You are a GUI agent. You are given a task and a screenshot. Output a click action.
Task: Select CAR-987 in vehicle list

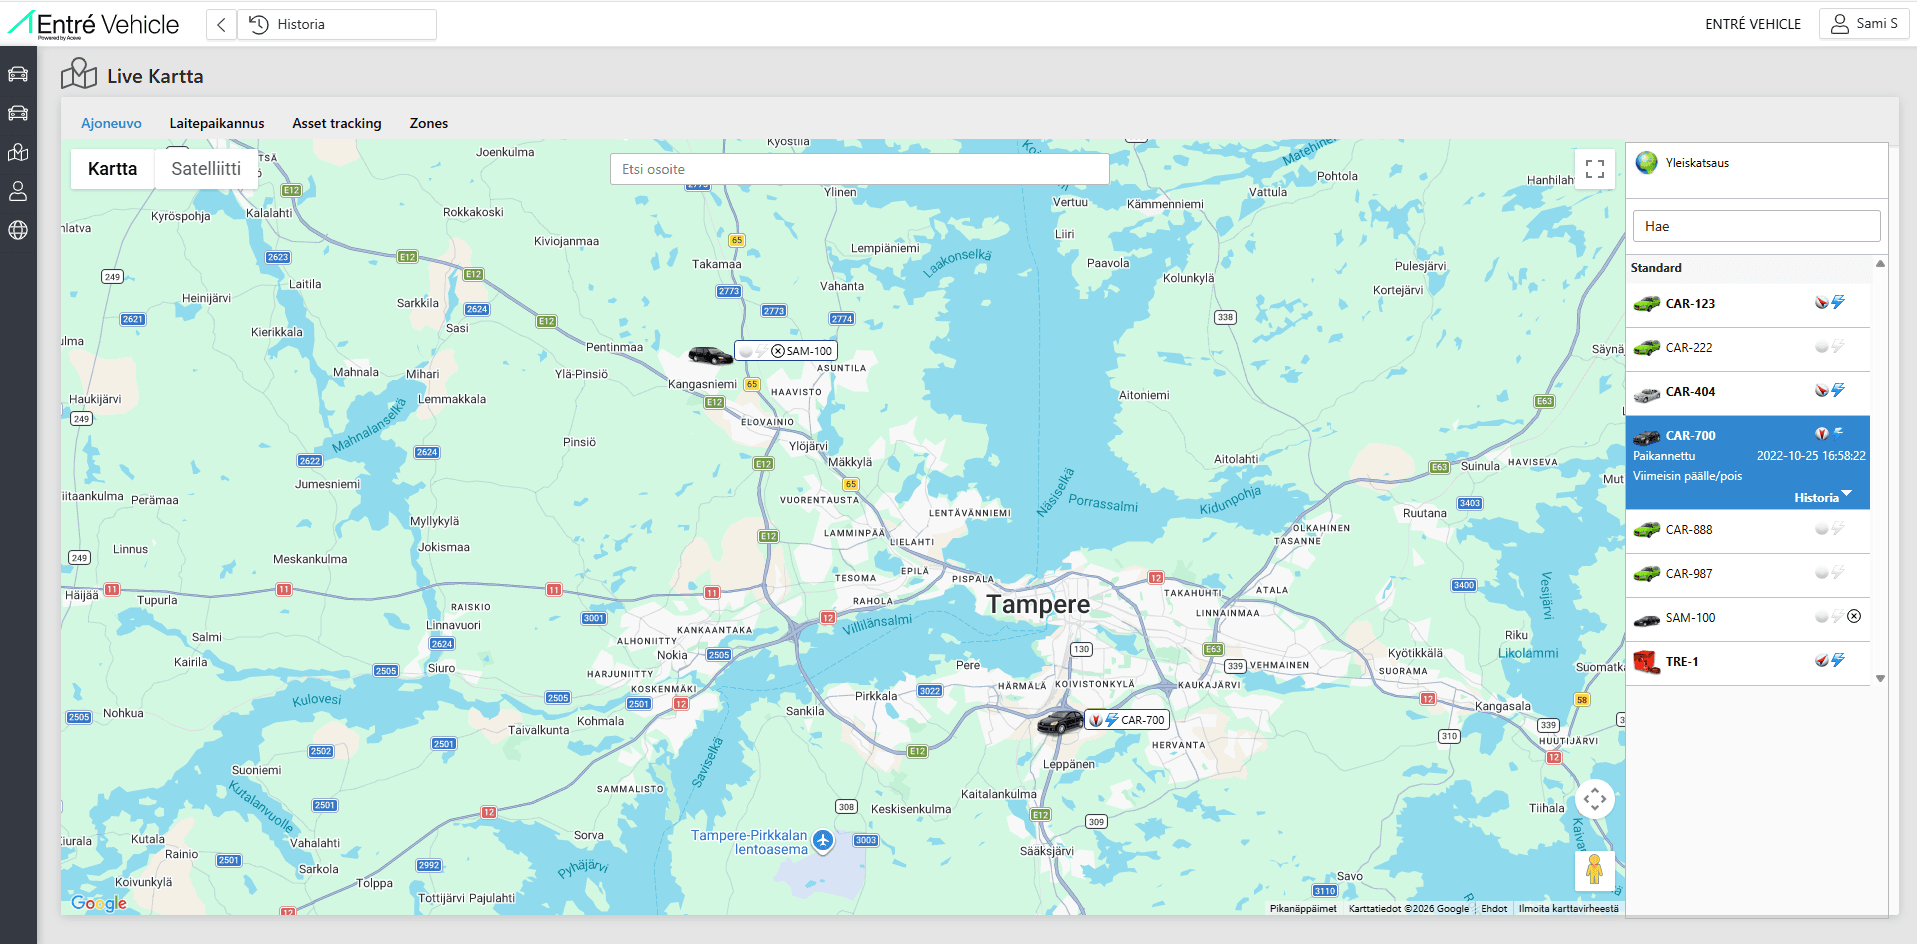[1748, 574]
